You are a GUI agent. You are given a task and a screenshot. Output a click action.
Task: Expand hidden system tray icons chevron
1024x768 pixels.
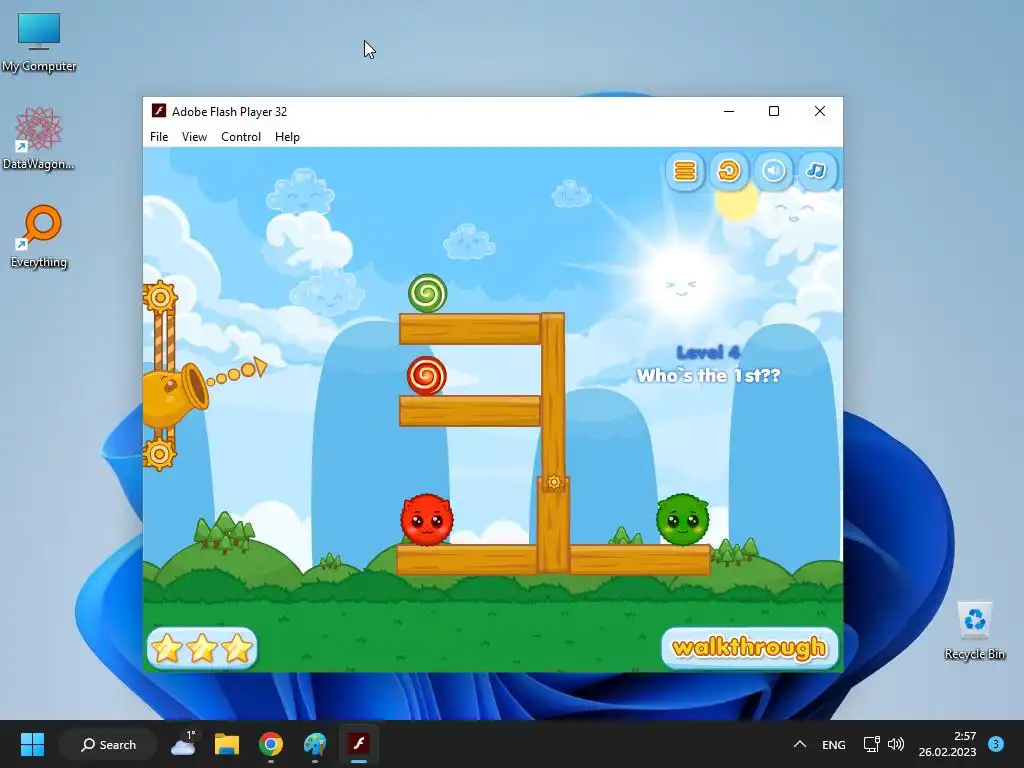[799, 744]
